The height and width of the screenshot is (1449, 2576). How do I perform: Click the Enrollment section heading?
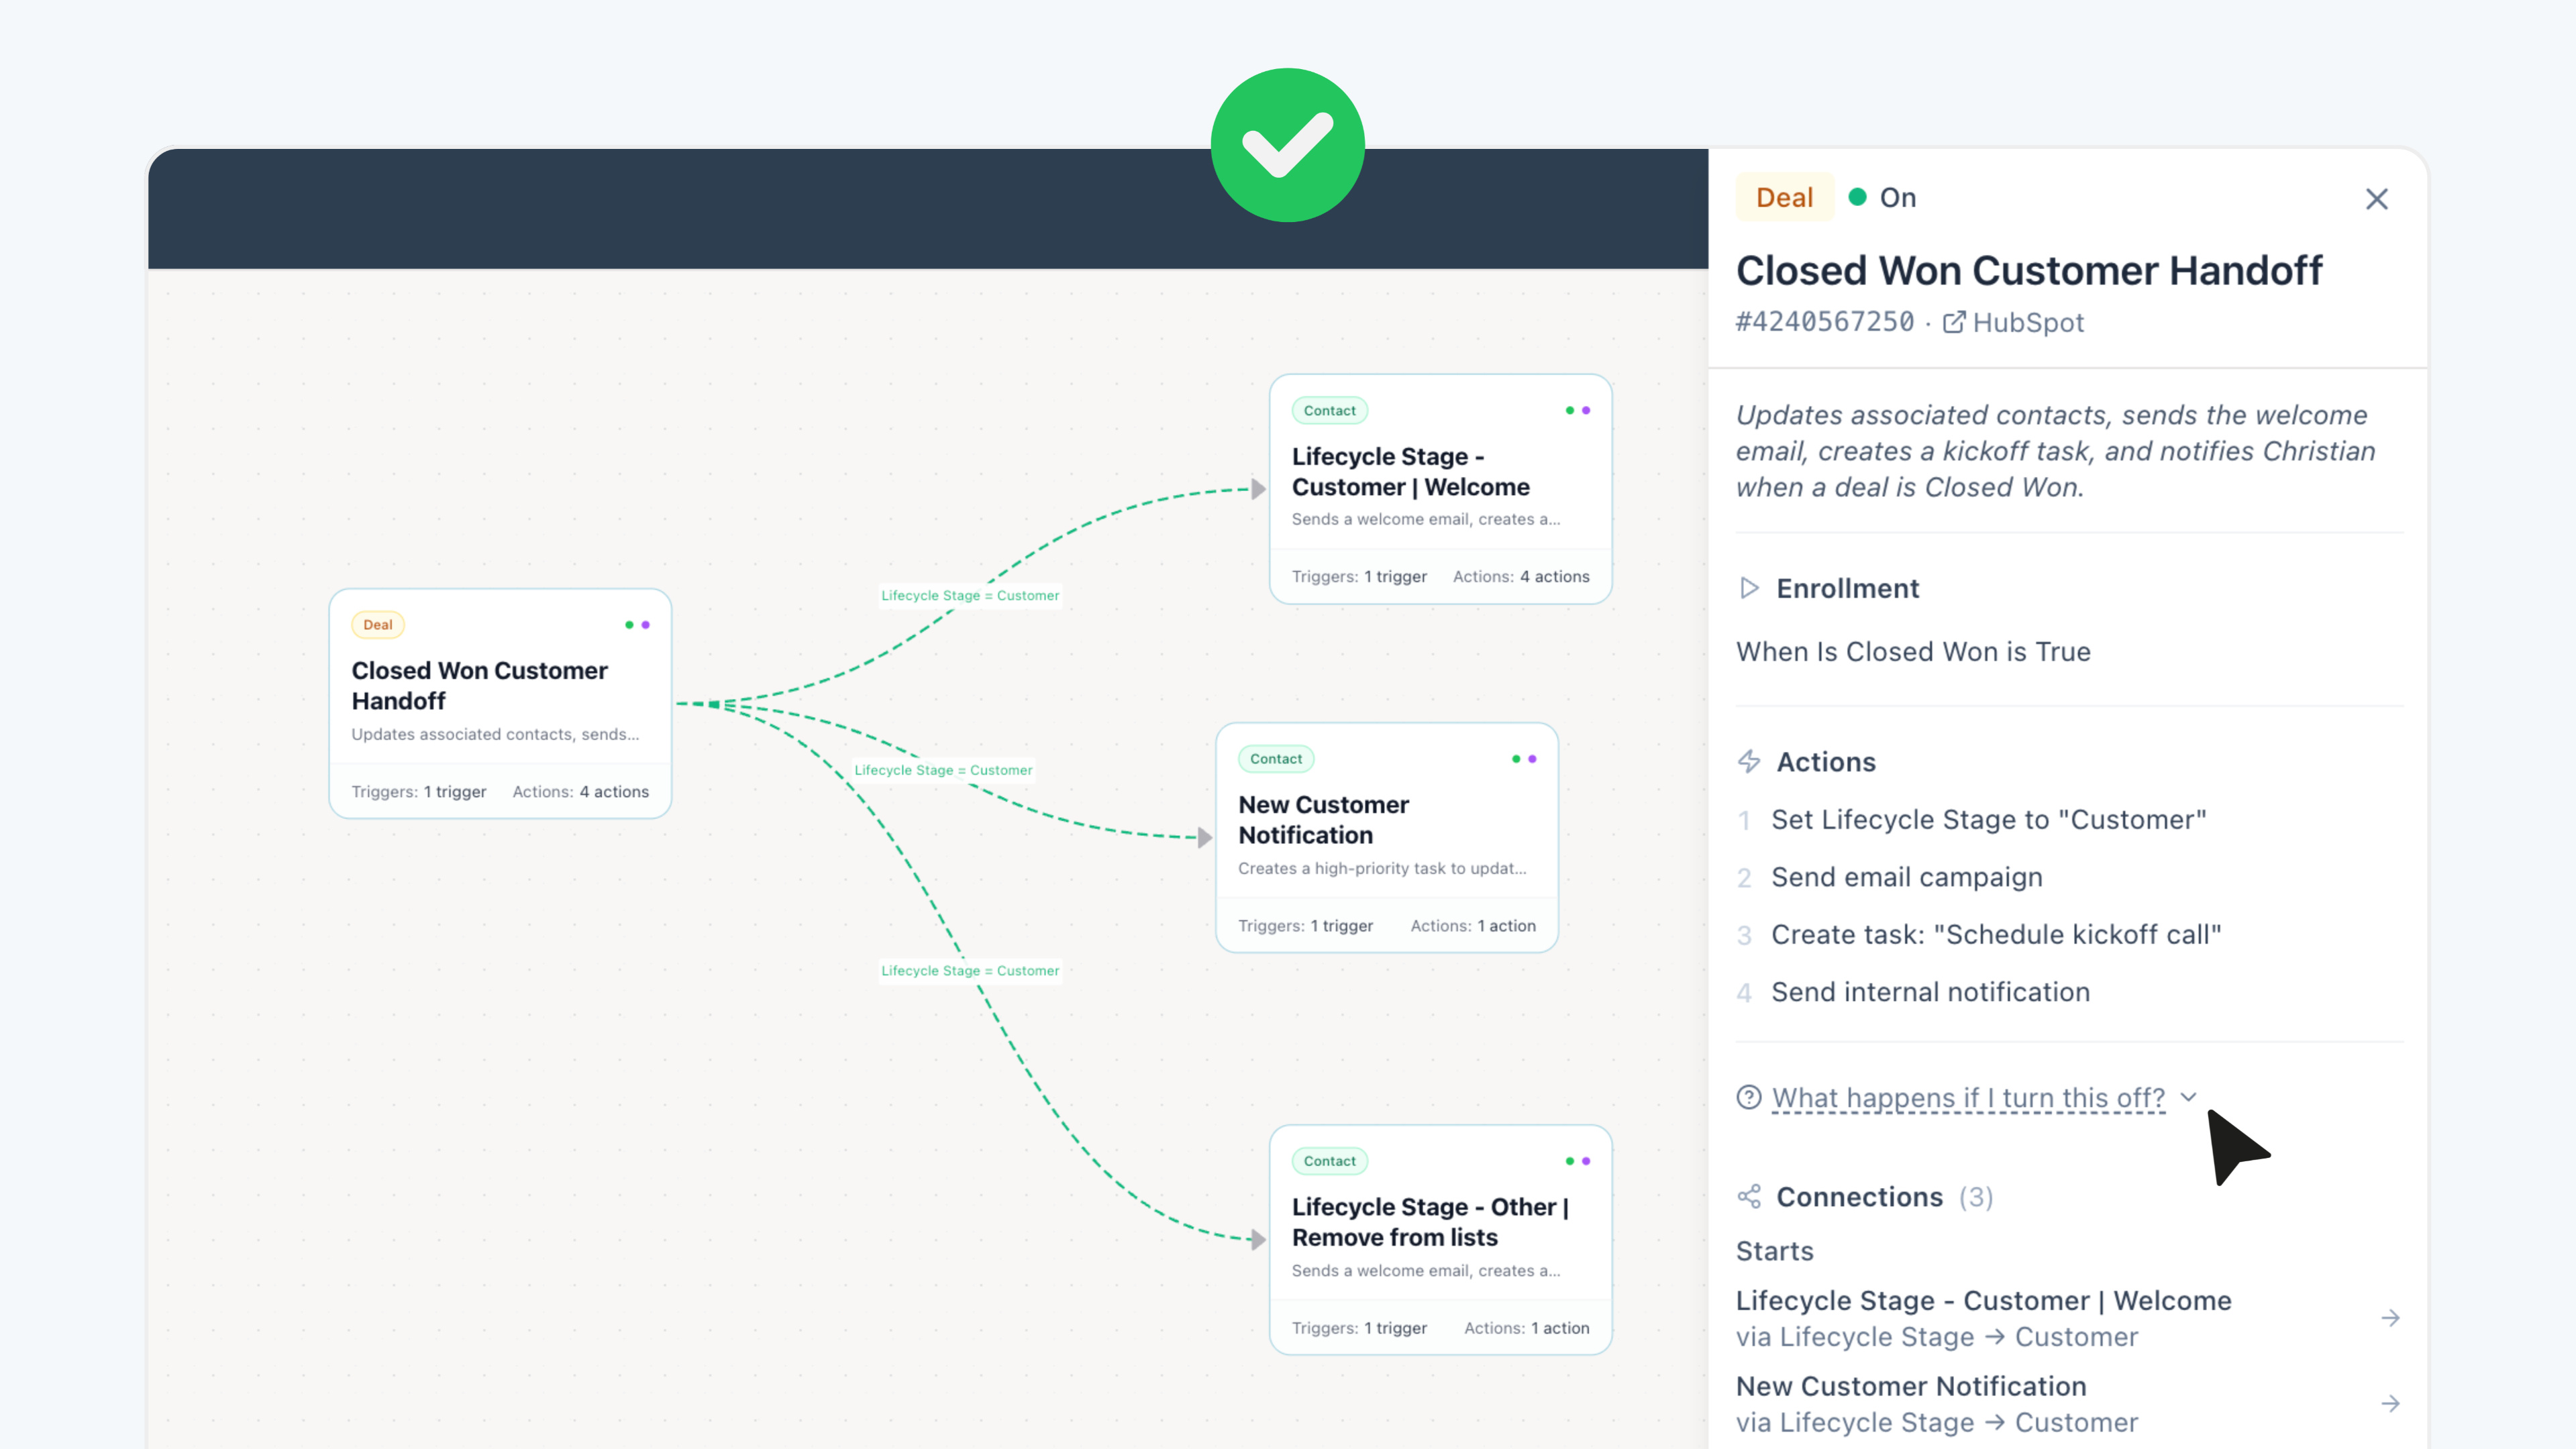click(1847, 588)
